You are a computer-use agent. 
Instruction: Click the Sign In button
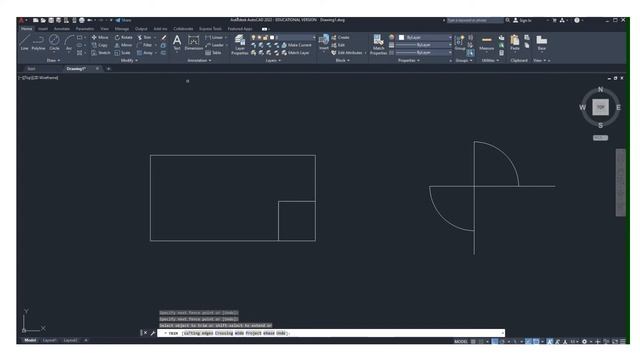(522, 20)
